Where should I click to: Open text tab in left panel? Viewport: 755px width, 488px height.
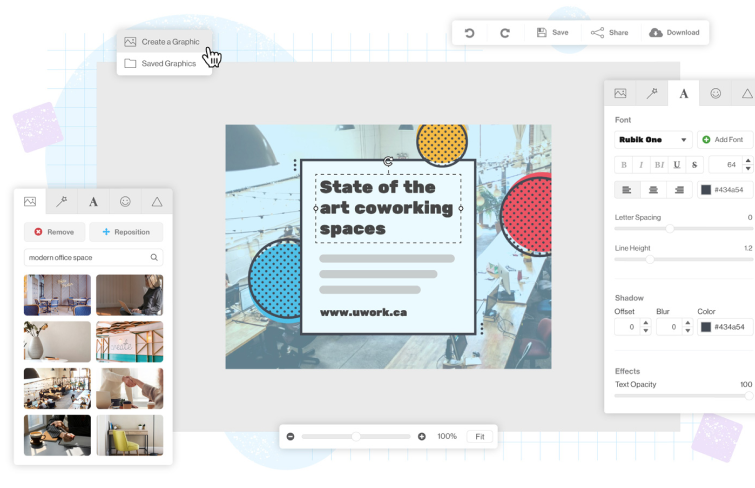click(93, 201)
